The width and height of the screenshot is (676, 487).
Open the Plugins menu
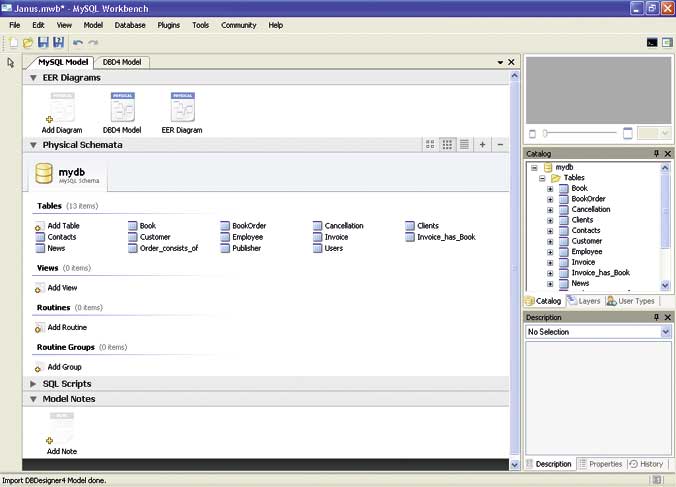click(x=169, y=25)
